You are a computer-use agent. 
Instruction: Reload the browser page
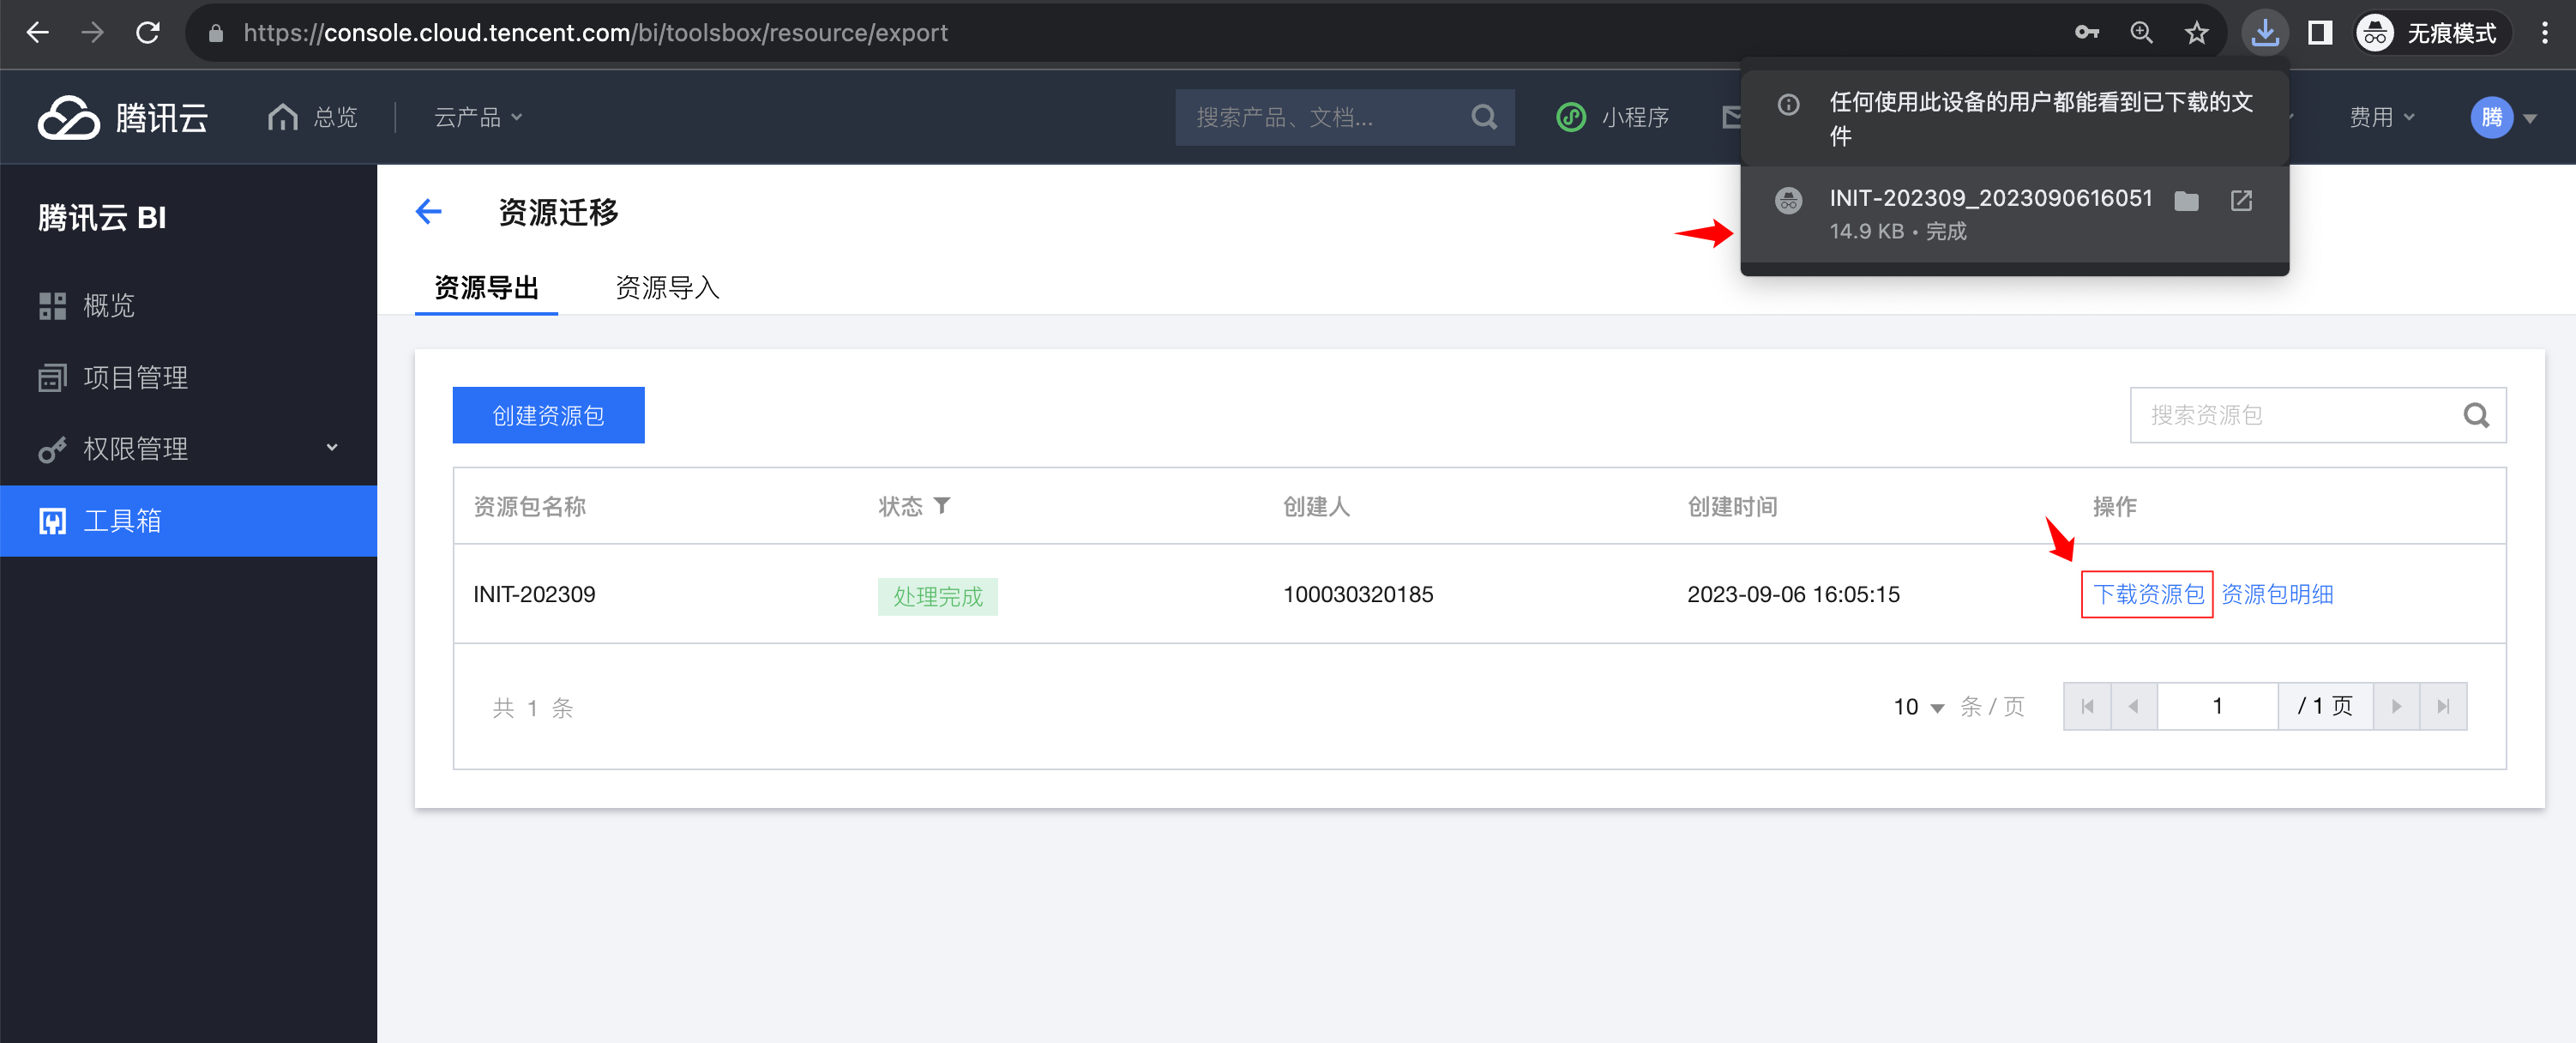coord(148,33)
